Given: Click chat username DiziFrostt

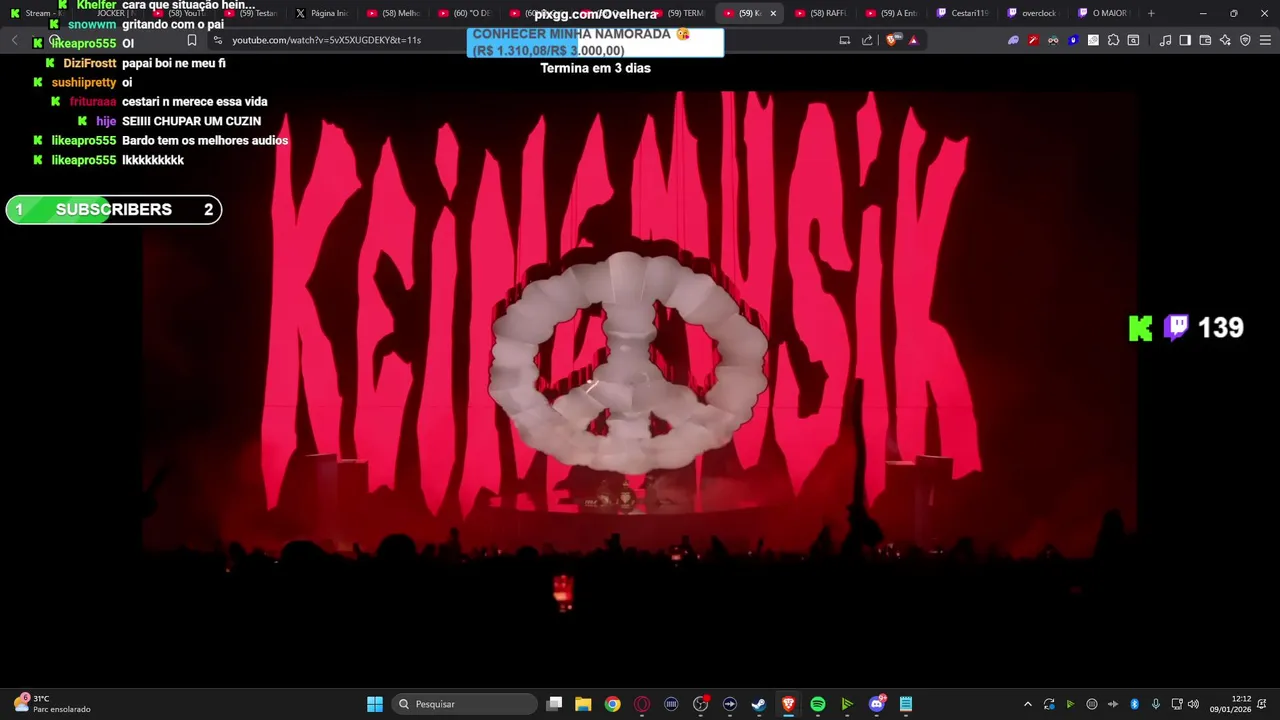Looking at the screenshot, I should point(90,63).
